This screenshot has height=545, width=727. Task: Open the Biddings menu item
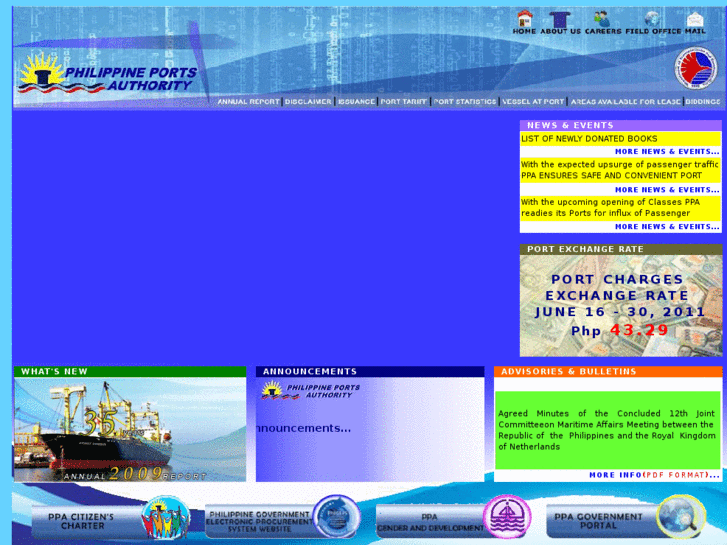pyautogui.click(x=703, y=102)
